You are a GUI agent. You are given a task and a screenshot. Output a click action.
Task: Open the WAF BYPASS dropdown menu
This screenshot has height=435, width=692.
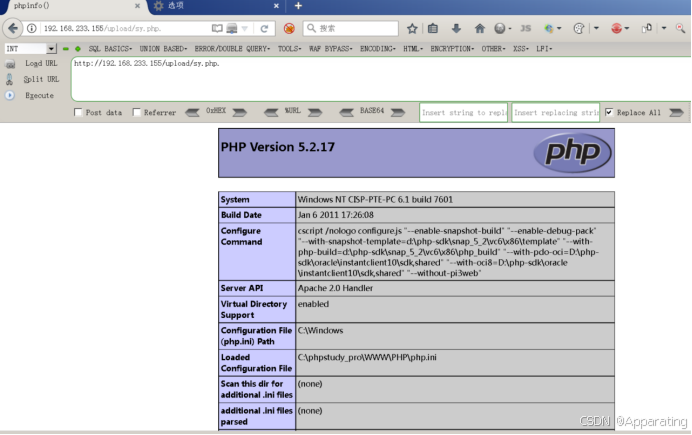coord(331,49)
